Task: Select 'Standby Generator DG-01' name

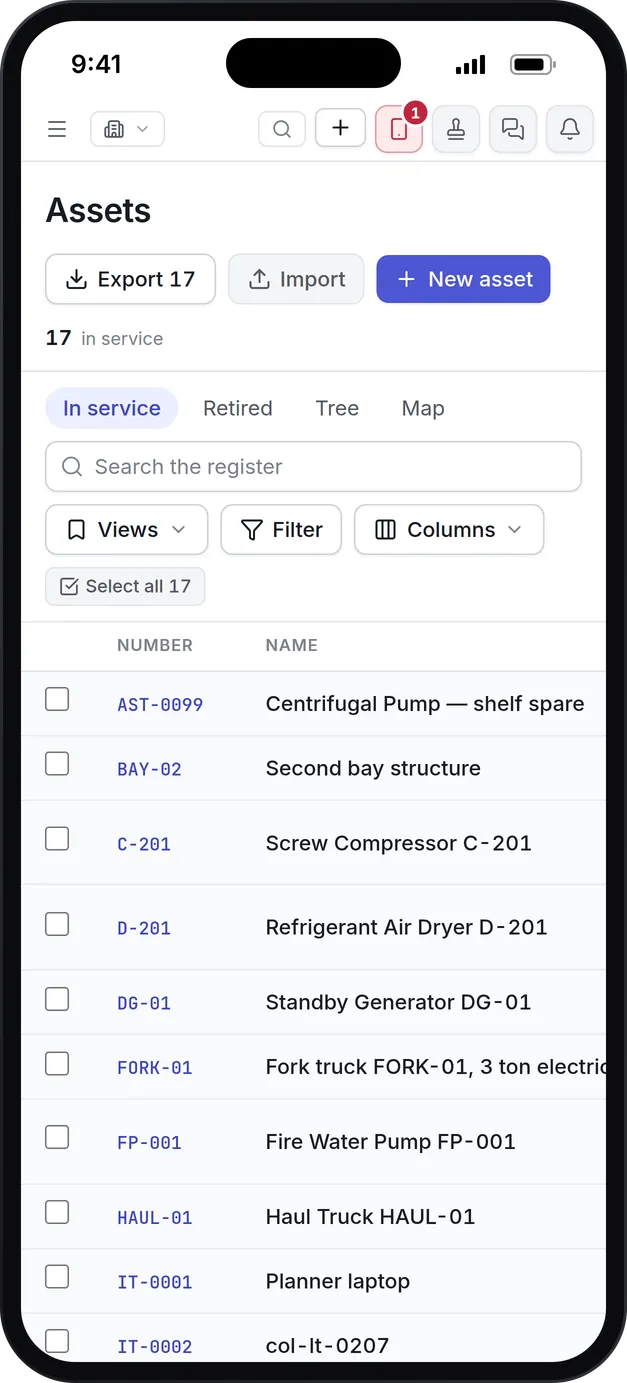Action: pos(398,1002)
